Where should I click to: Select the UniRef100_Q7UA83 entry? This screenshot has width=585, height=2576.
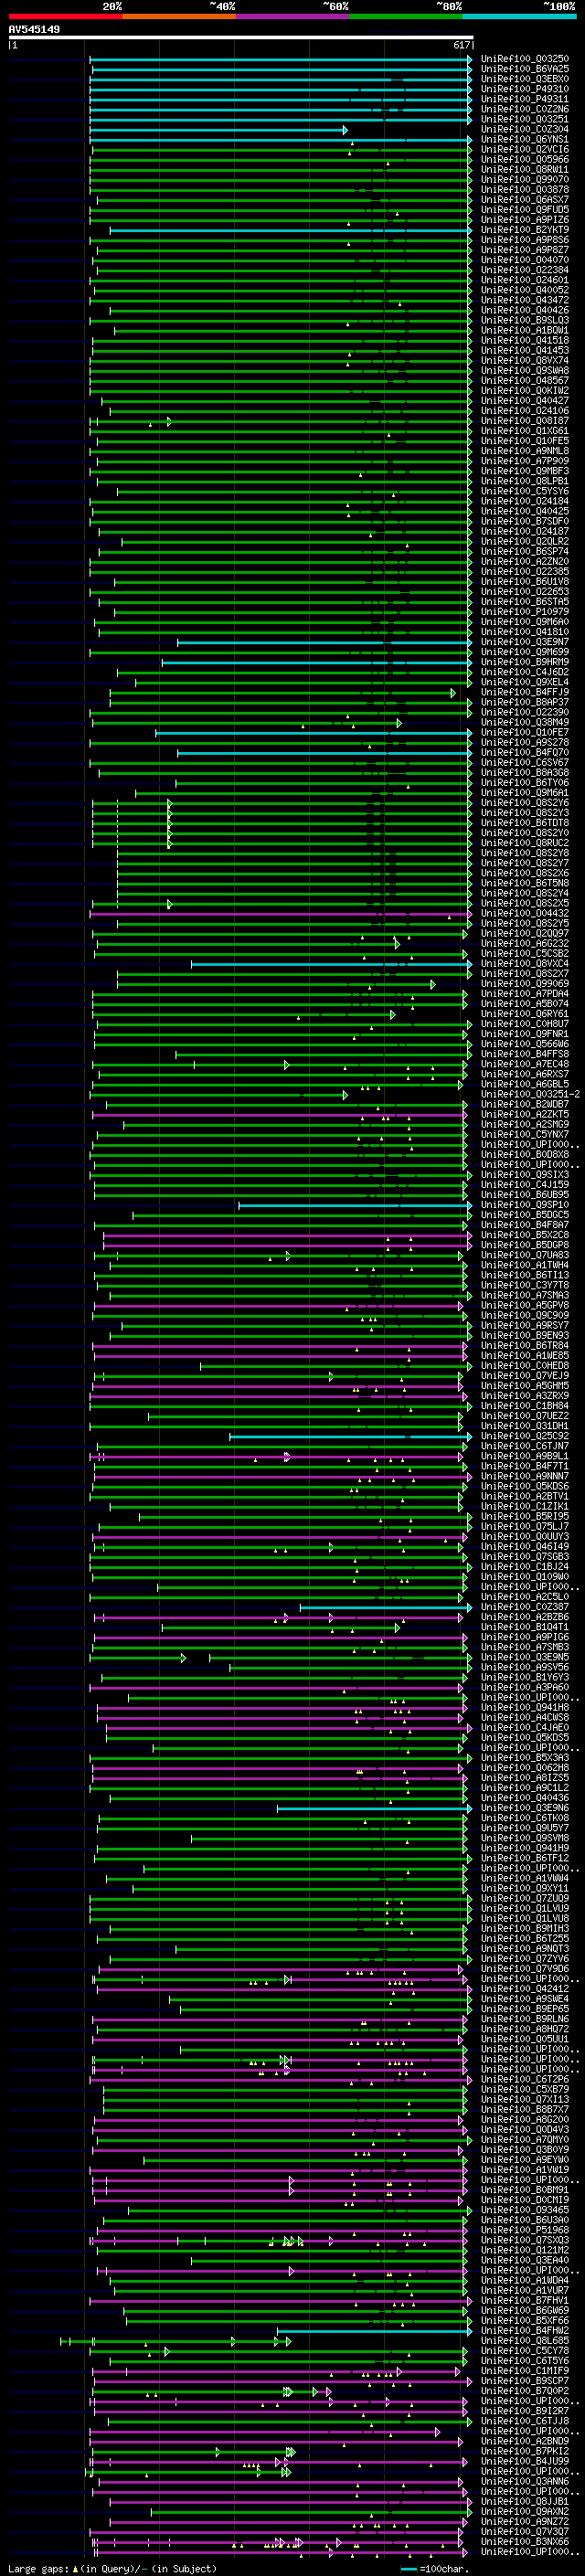pos(525,1255)
